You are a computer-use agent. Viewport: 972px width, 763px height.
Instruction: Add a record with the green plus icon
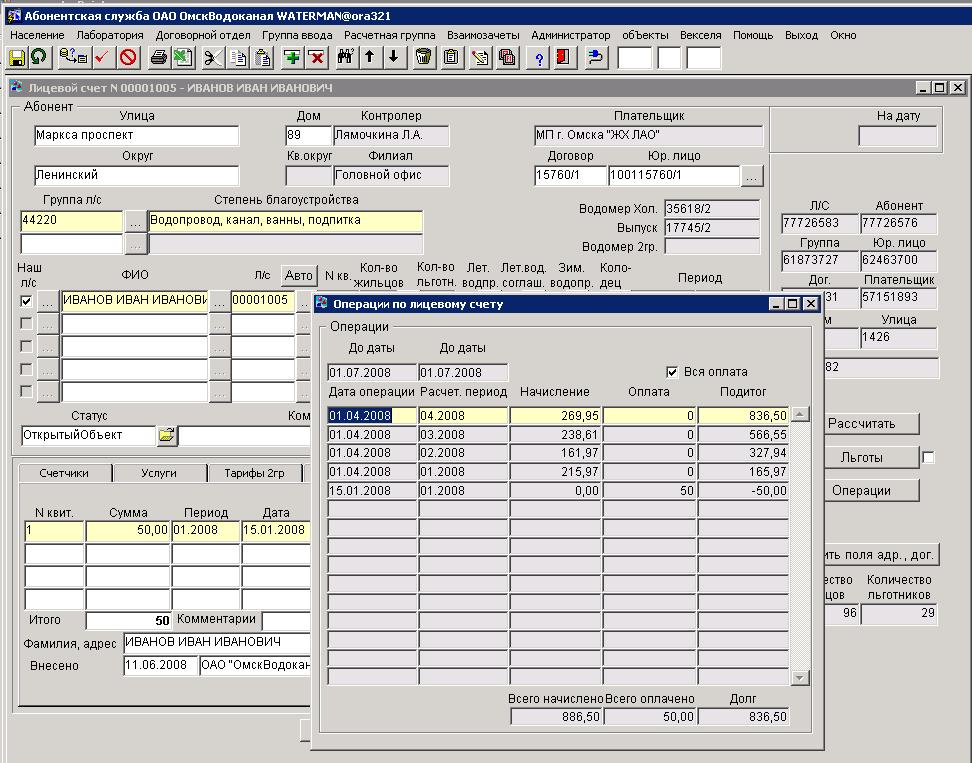pos(292,57)
